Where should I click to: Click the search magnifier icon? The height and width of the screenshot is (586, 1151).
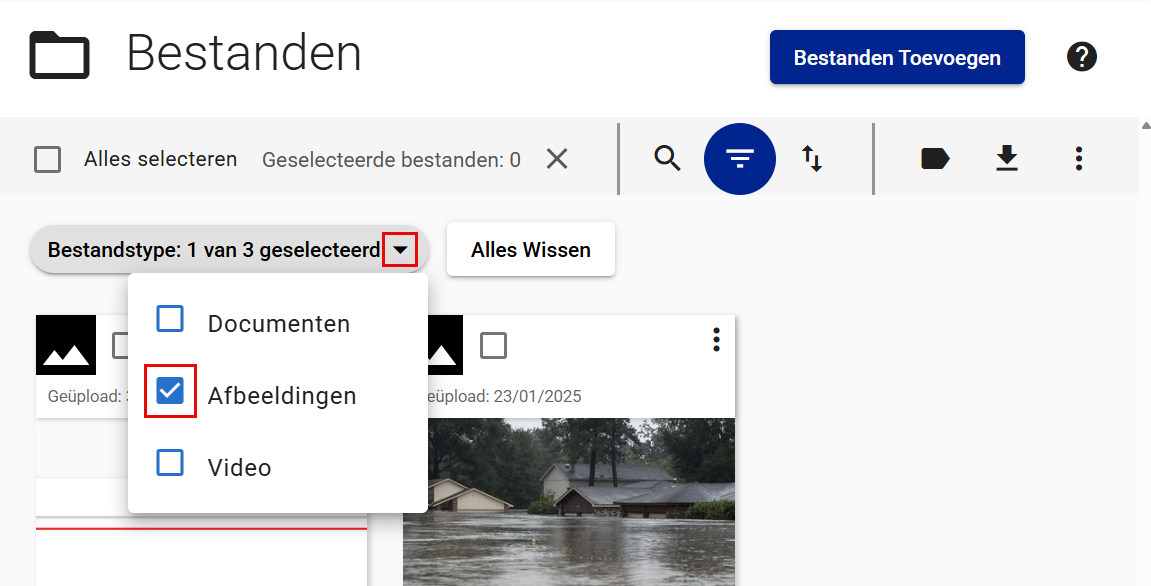[x=667, y=158]
